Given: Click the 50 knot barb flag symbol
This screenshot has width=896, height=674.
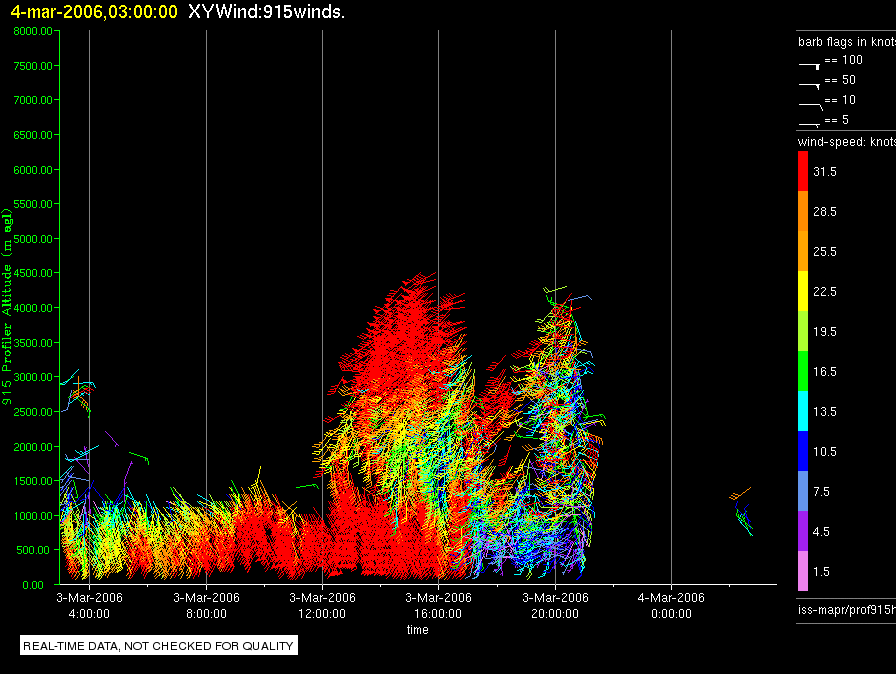Looking at the screenshot, I should (810, 86).
